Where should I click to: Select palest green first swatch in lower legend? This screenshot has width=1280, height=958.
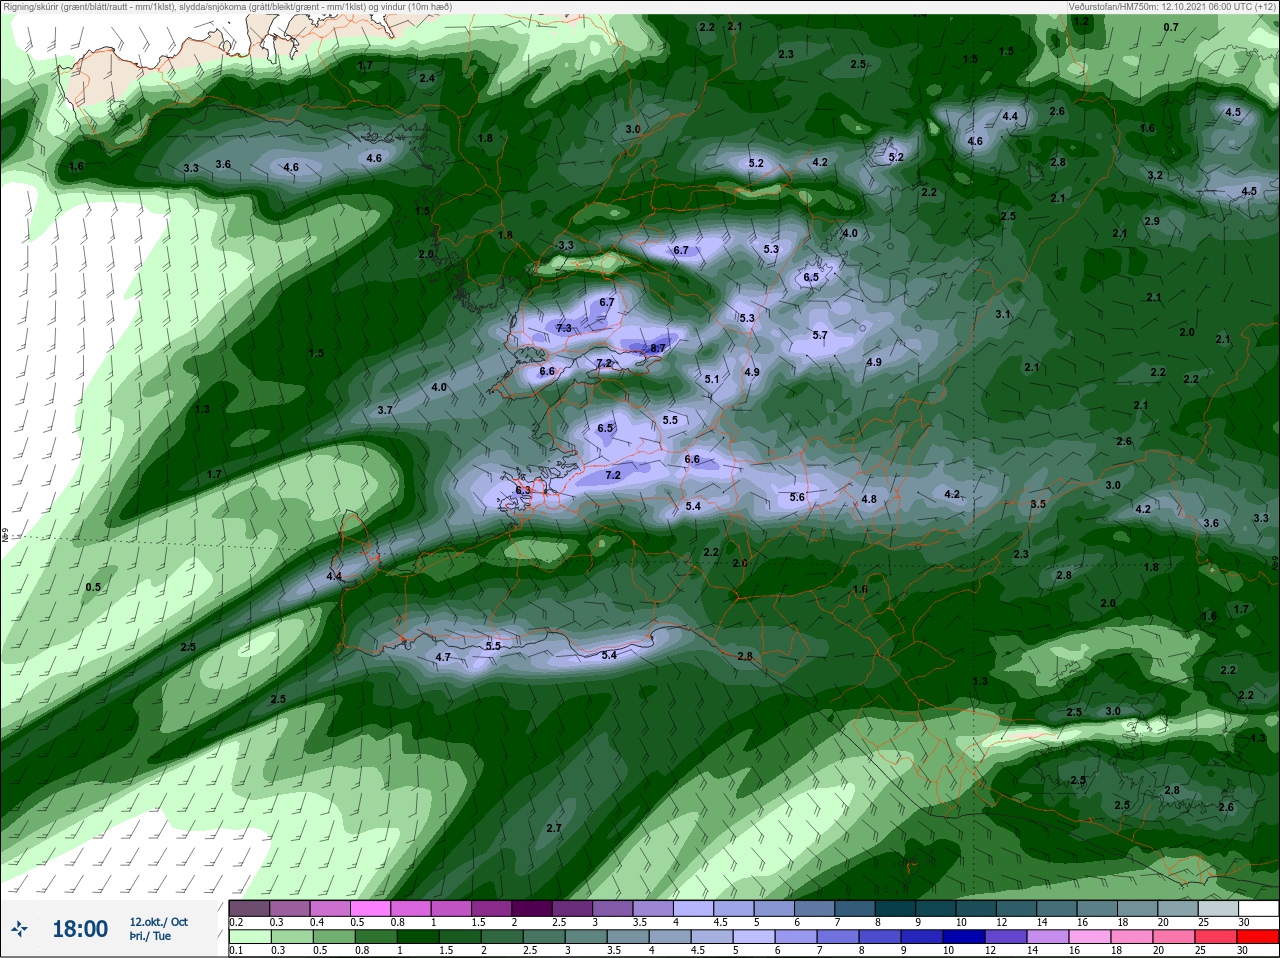[248, 938]
